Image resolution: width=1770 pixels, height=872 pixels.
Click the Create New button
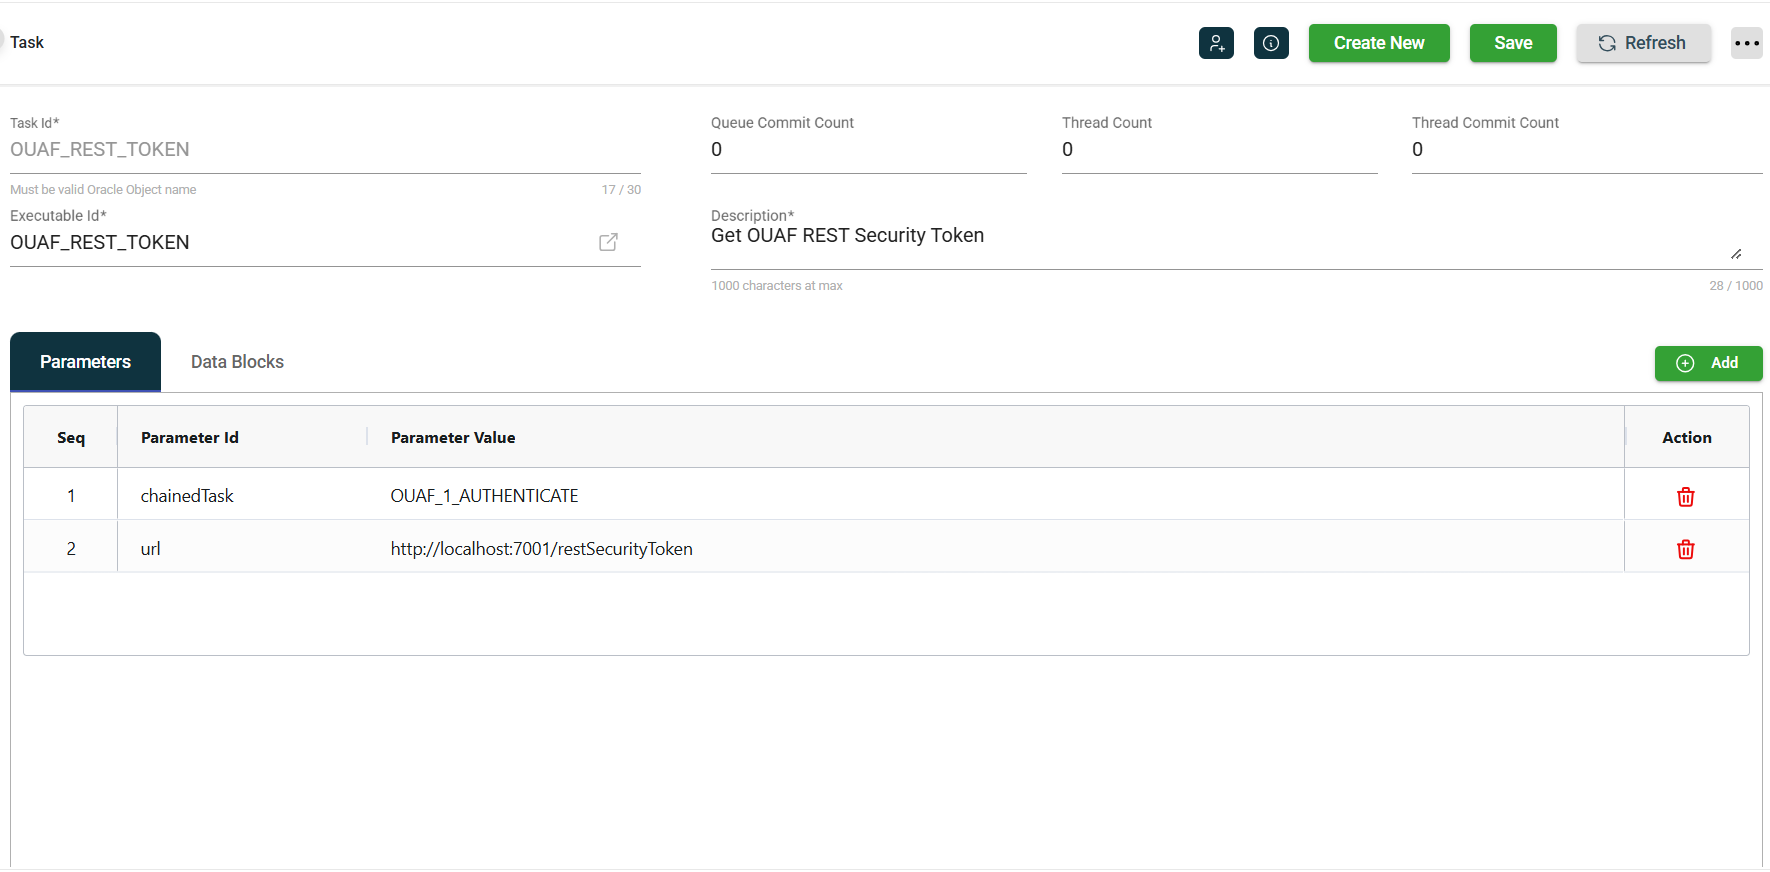[x=1378, y=43]
